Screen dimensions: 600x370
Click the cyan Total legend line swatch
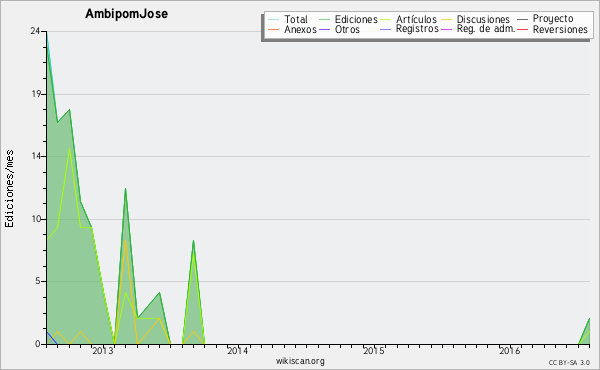274,19
